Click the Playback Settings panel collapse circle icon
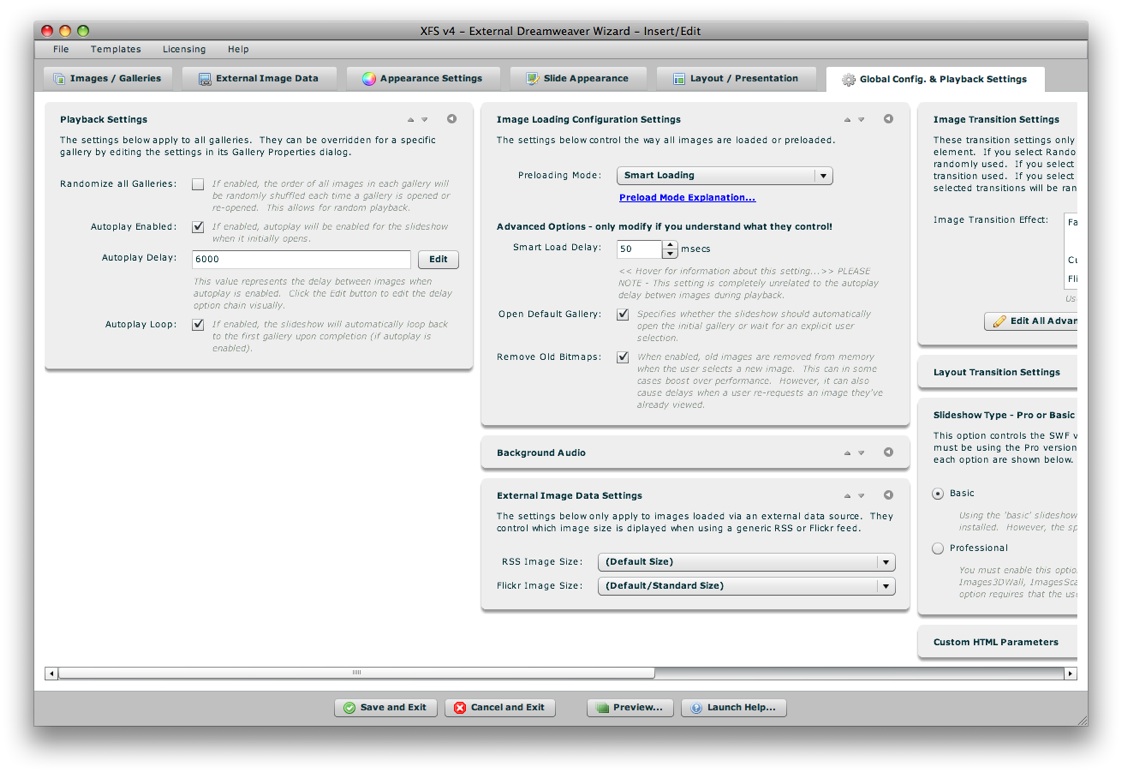The image size is (1122, 773). coord(452,119)
